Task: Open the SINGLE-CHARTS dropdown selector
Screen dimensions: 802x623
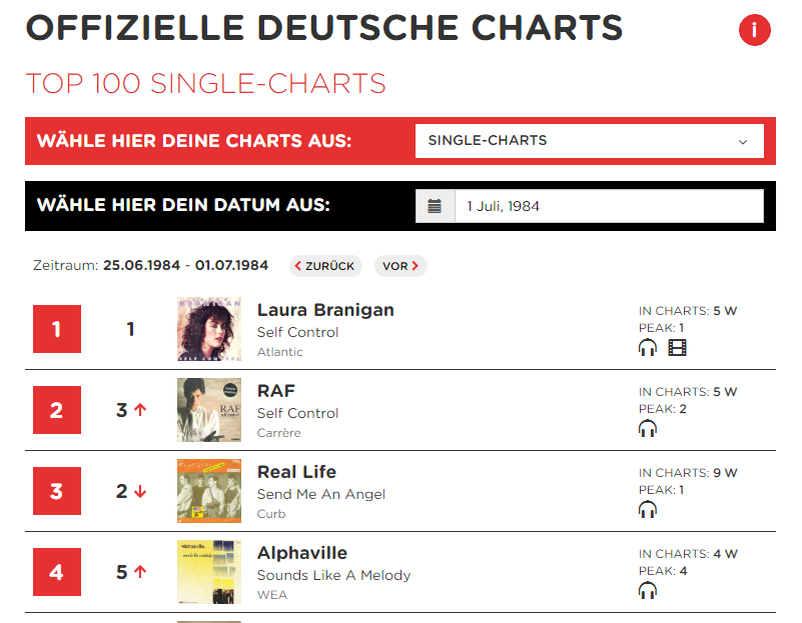Action: point(589,141)
